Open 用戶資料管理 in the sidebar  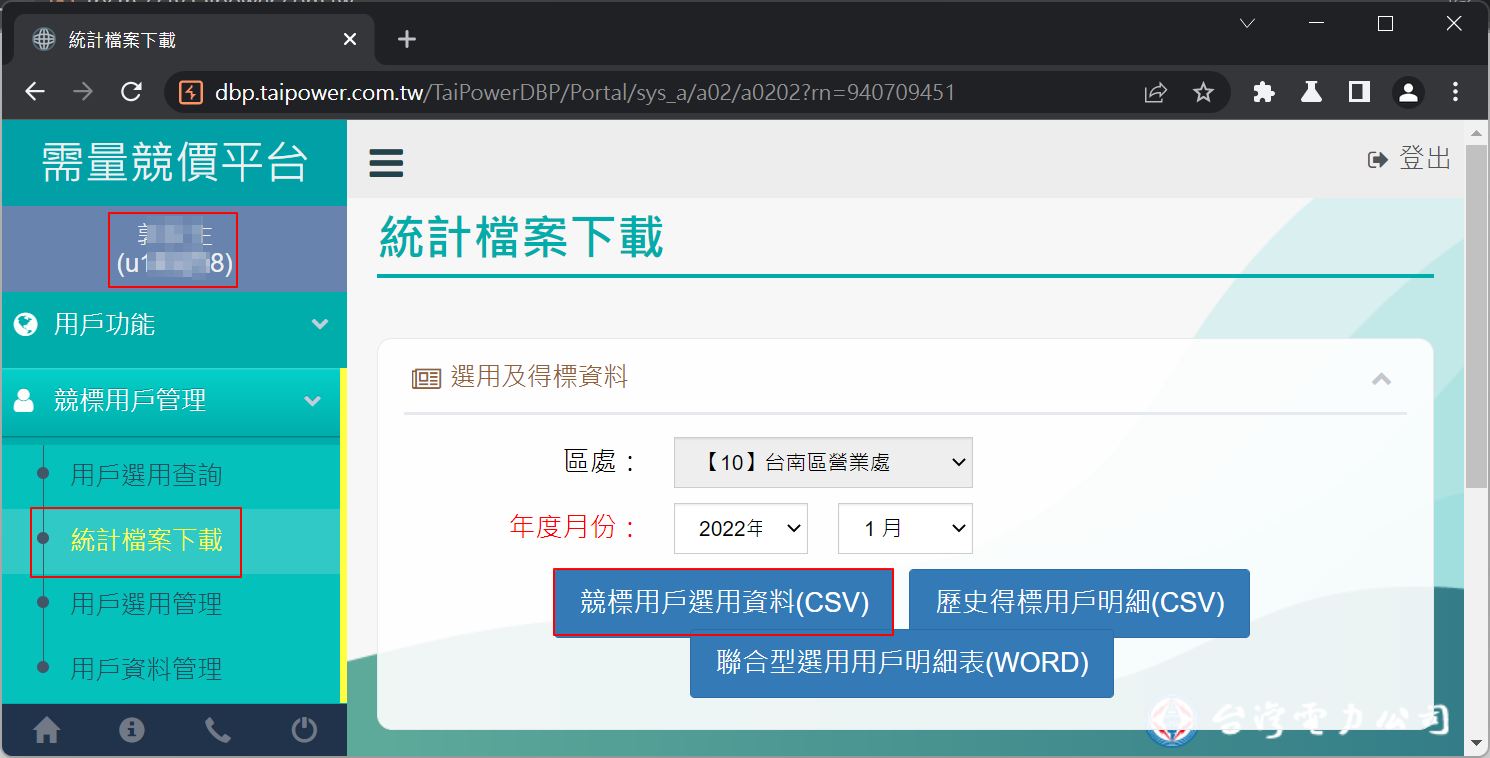146,668
